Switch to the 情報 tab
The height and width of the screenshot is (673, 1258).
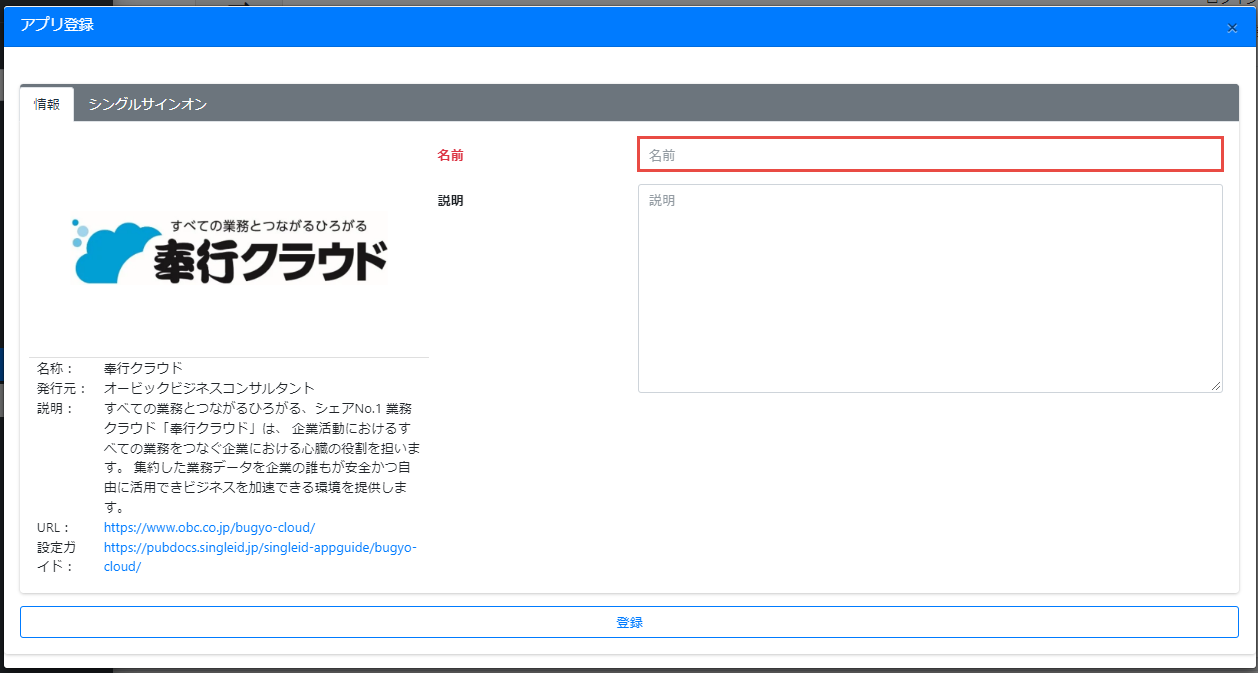47,104
